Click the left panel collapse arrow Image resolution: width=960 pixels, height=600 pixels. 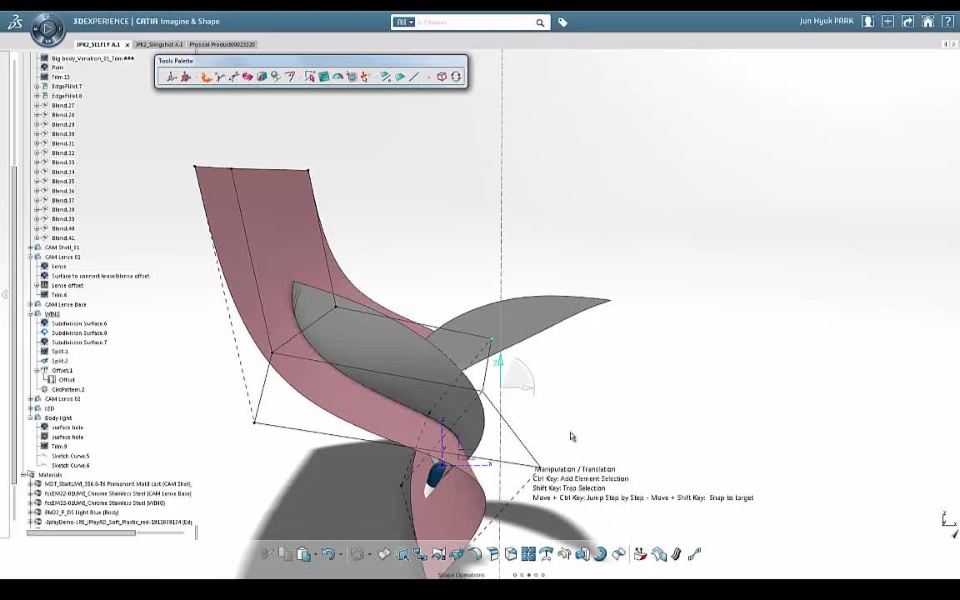tap(4, 294)
